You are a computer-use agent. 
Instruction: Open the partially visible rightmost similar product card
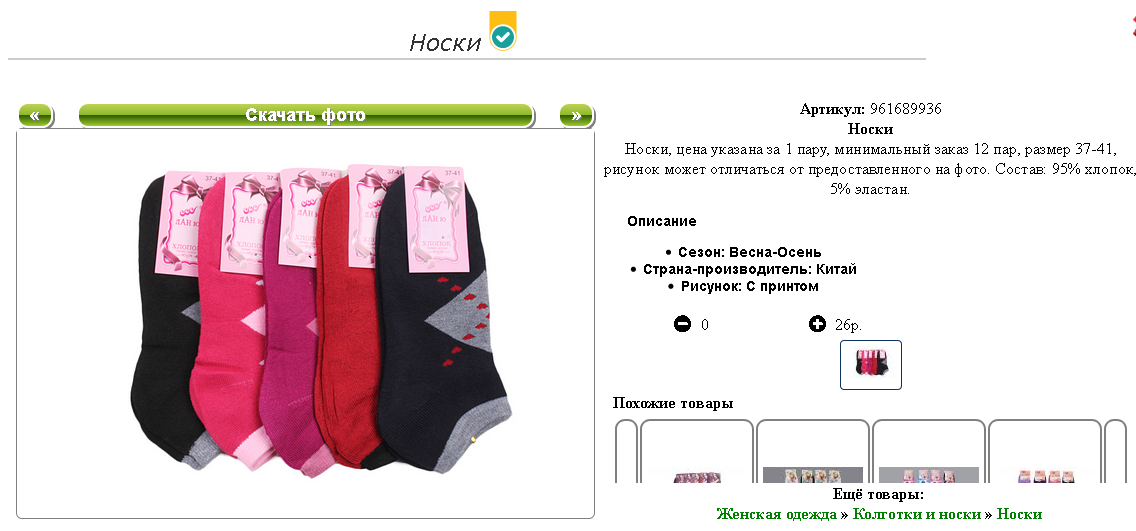[1116, 451]
